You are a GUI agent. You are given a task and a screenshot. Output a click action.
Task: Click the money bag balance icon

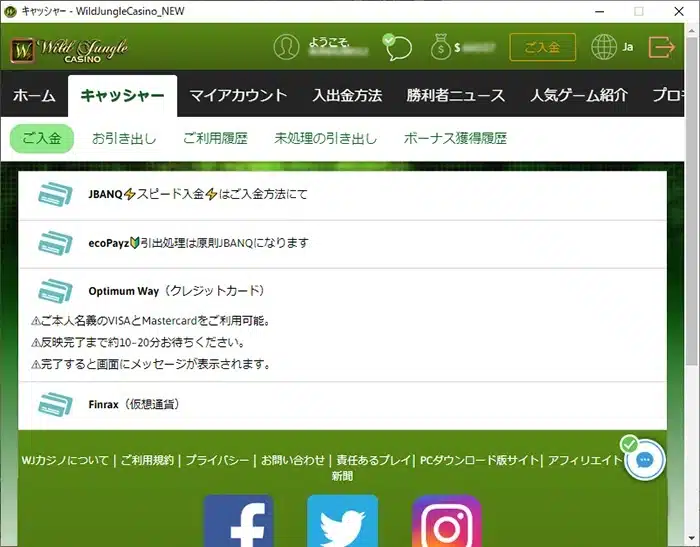click(x=441, y=47)
